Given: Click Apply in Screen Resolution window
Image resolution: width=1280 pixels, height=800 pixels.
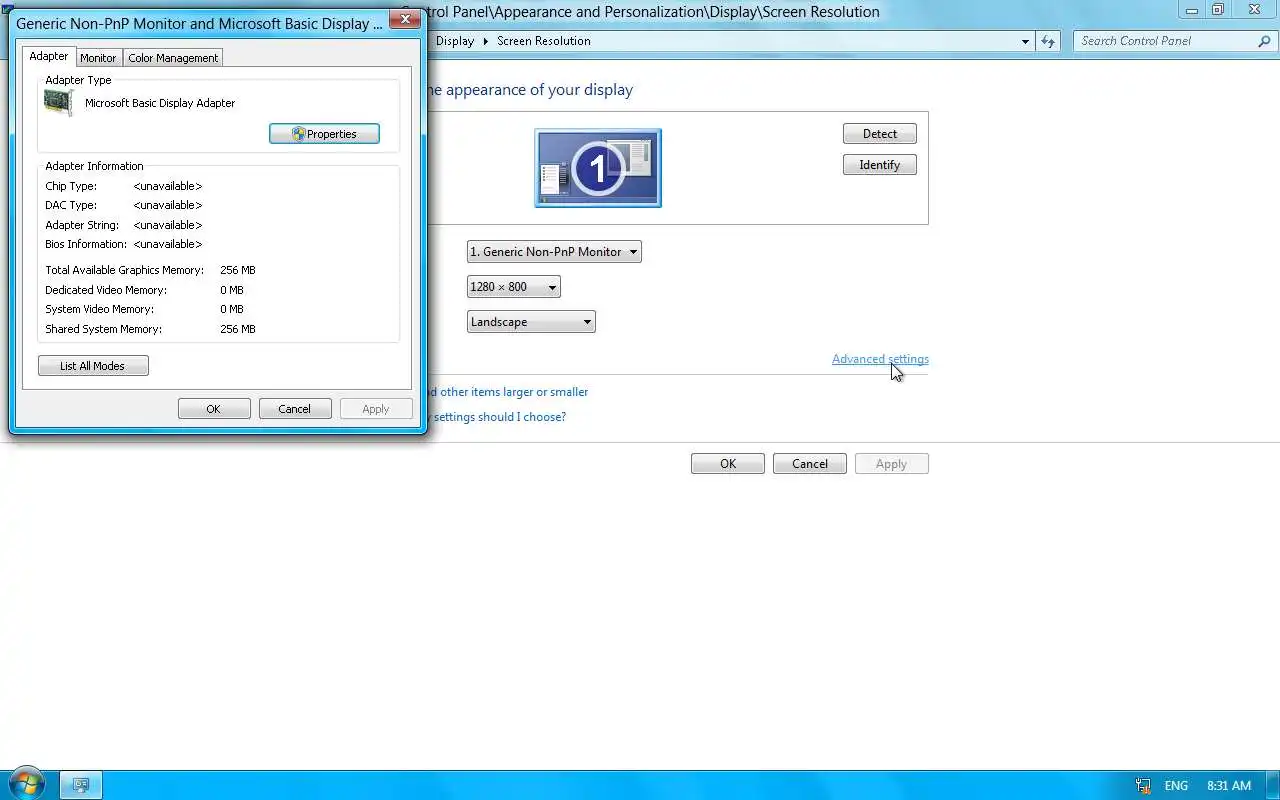Looking at the screenshot, I should (x=892, y=464).
